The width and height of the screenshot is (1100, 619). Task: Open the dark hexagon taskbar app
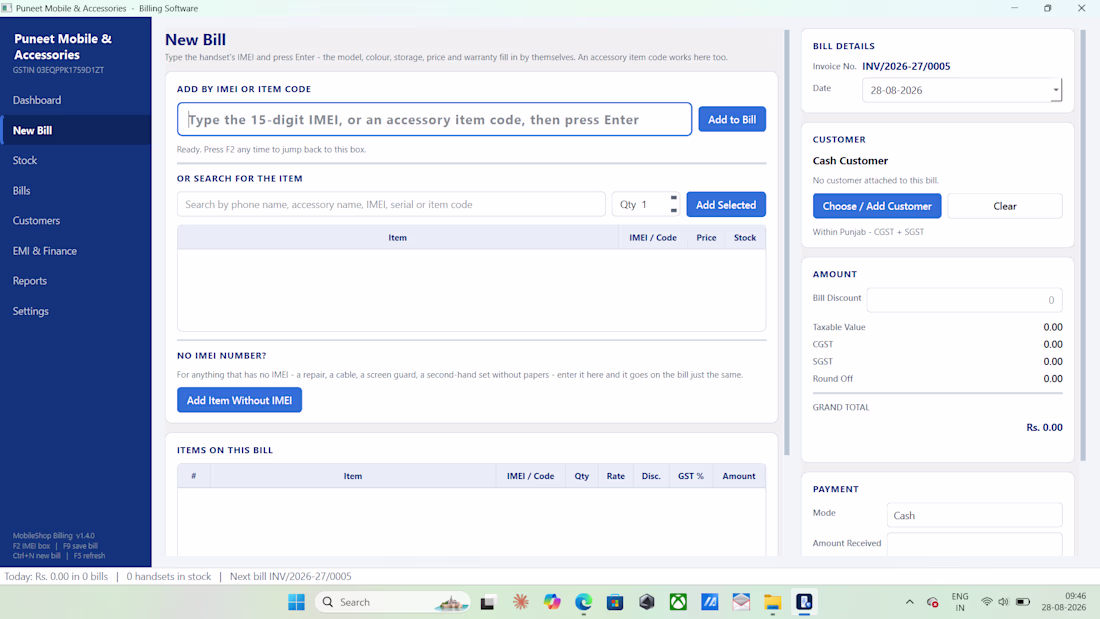(647, 602)
